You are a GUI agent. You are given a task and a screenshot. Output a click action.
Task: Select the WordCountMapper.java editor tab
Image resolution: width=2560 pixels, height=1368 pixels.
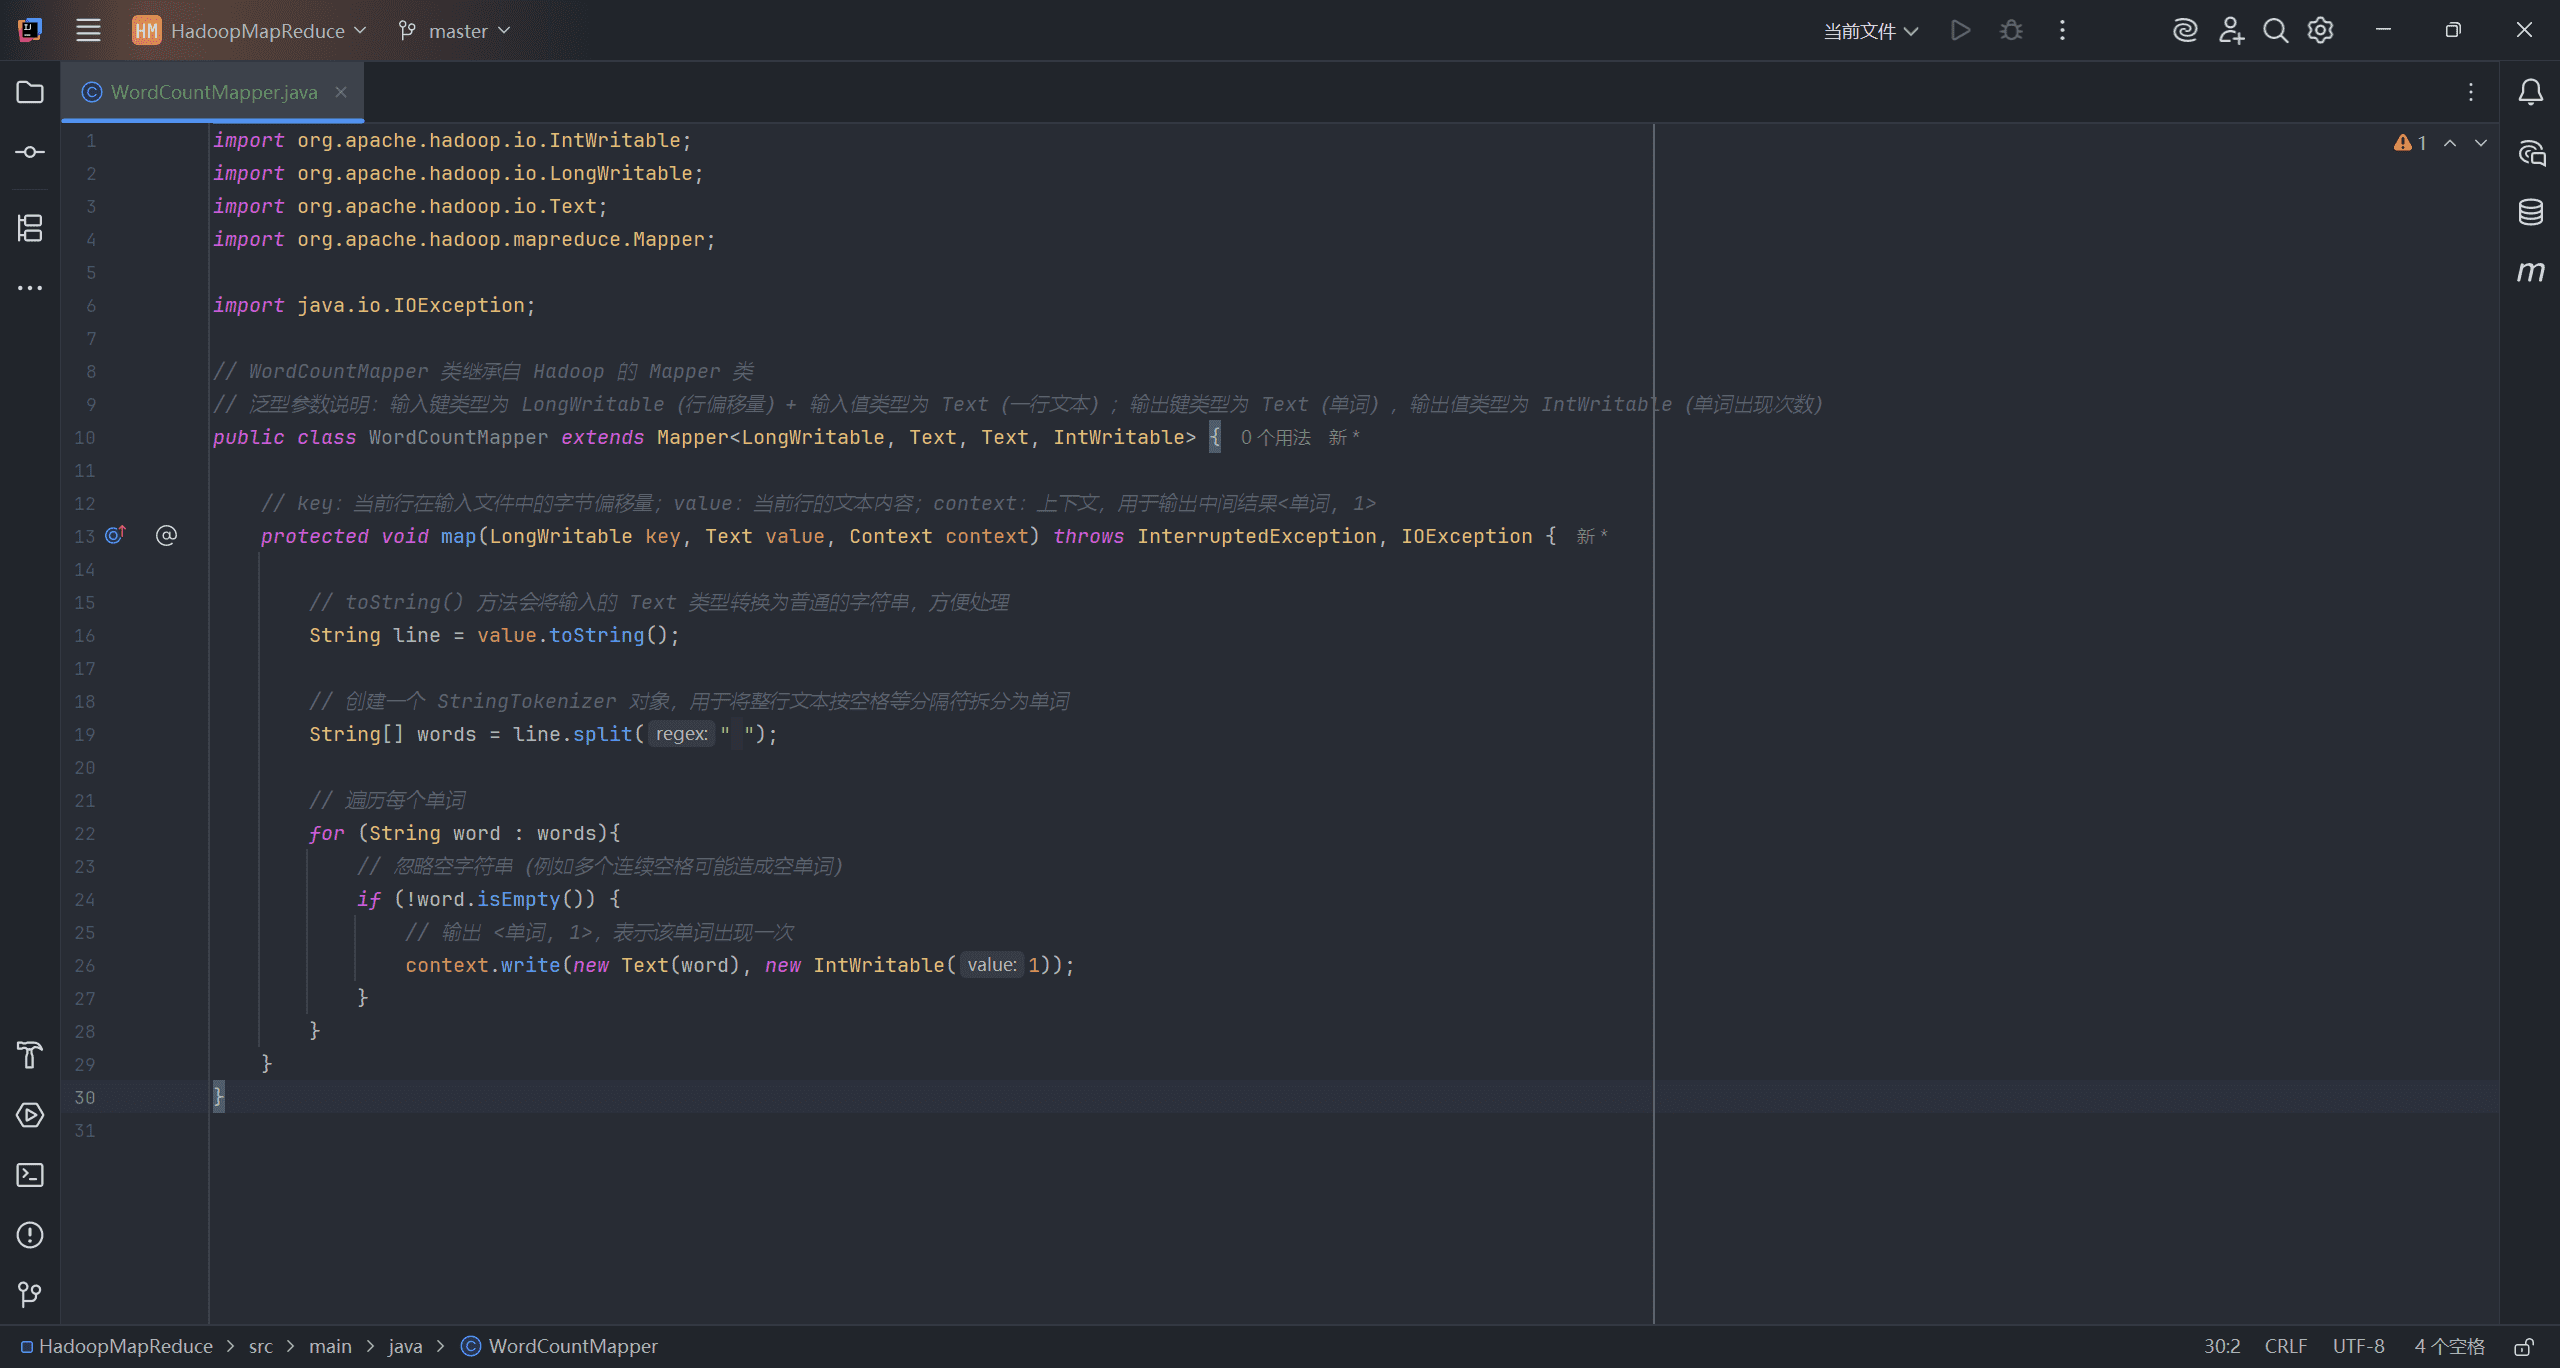tap(213, 92)
